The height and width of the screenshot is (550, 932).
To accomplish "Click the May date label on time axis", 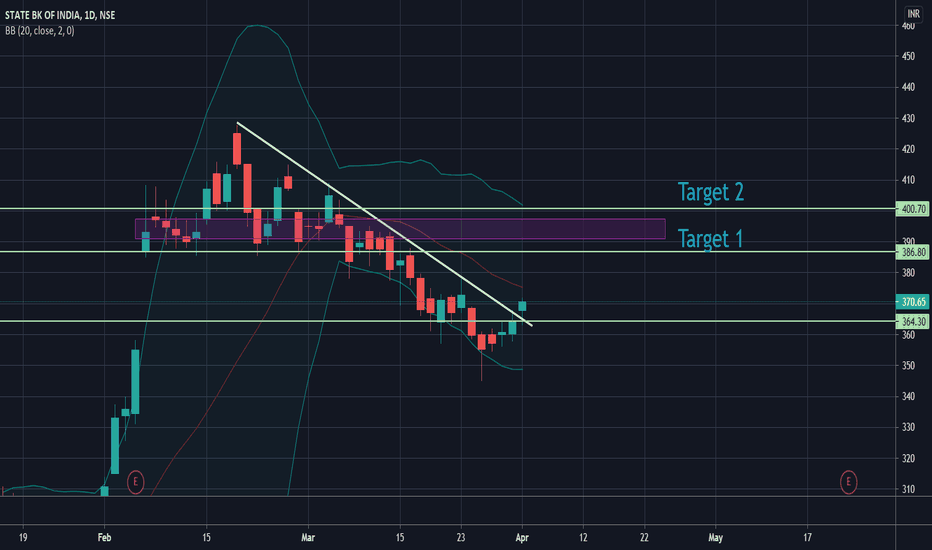I will [x=716, y=538].
